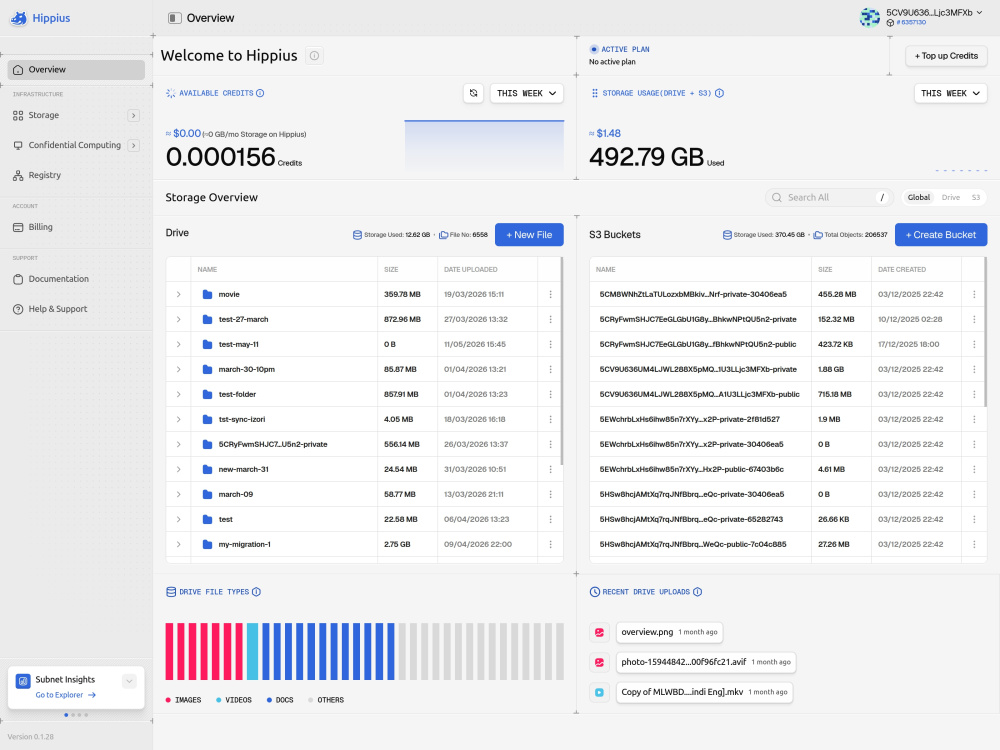Expand the account dropdown chevron
The image size is (1000, 750).
[980, 12]
